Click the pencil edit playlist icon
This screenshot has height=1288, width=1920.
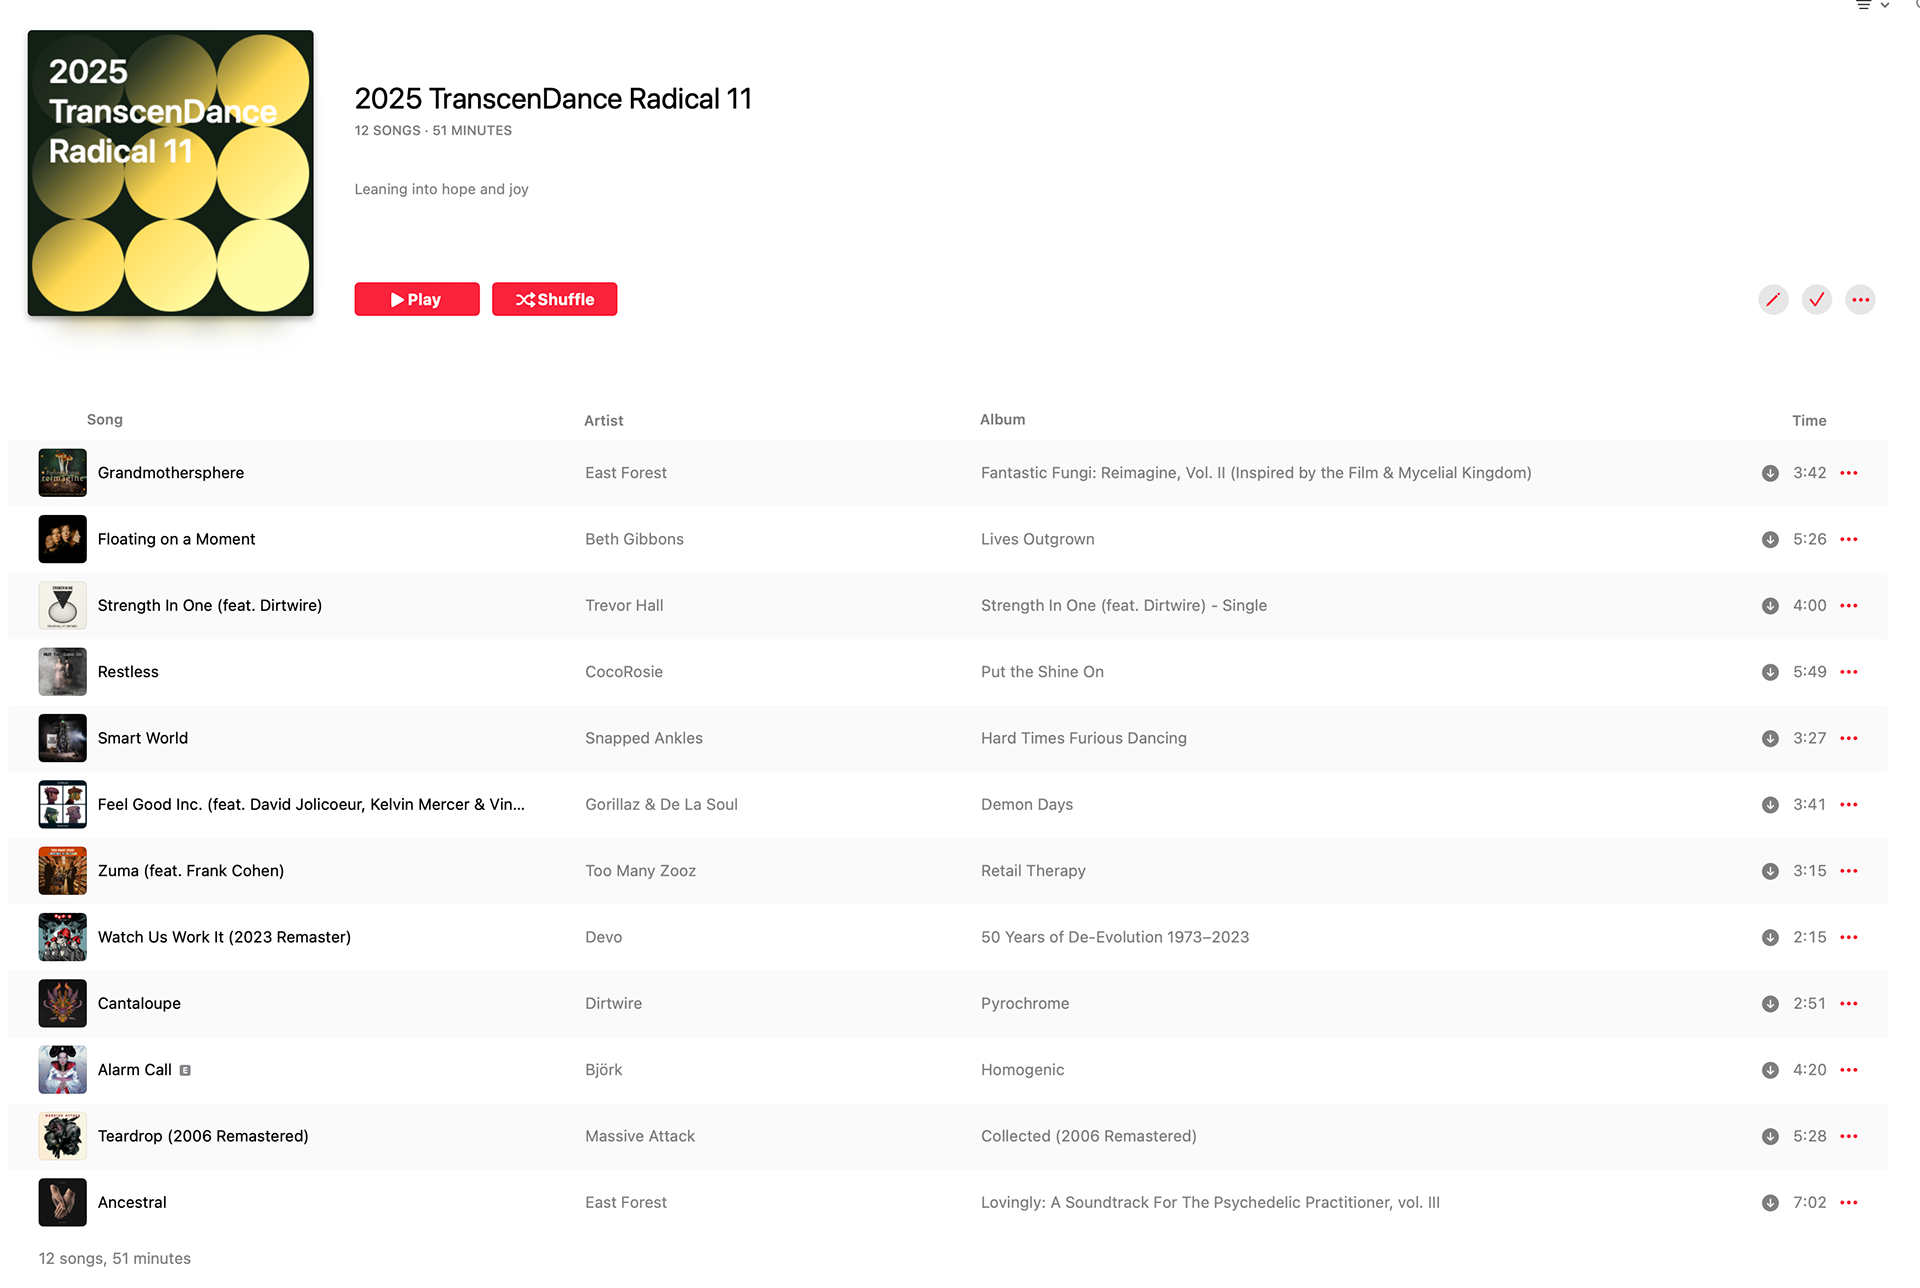pos(1773,300)
